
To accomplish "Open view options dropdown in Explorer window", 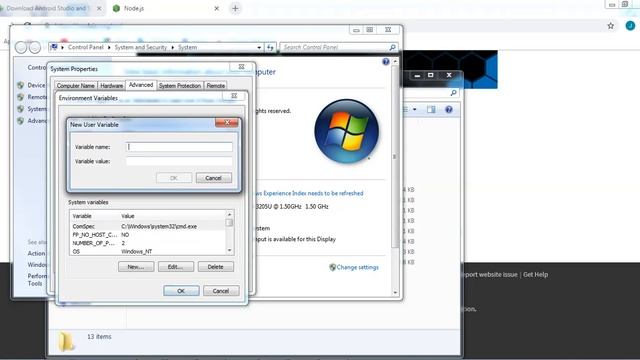I will point(414,109).
